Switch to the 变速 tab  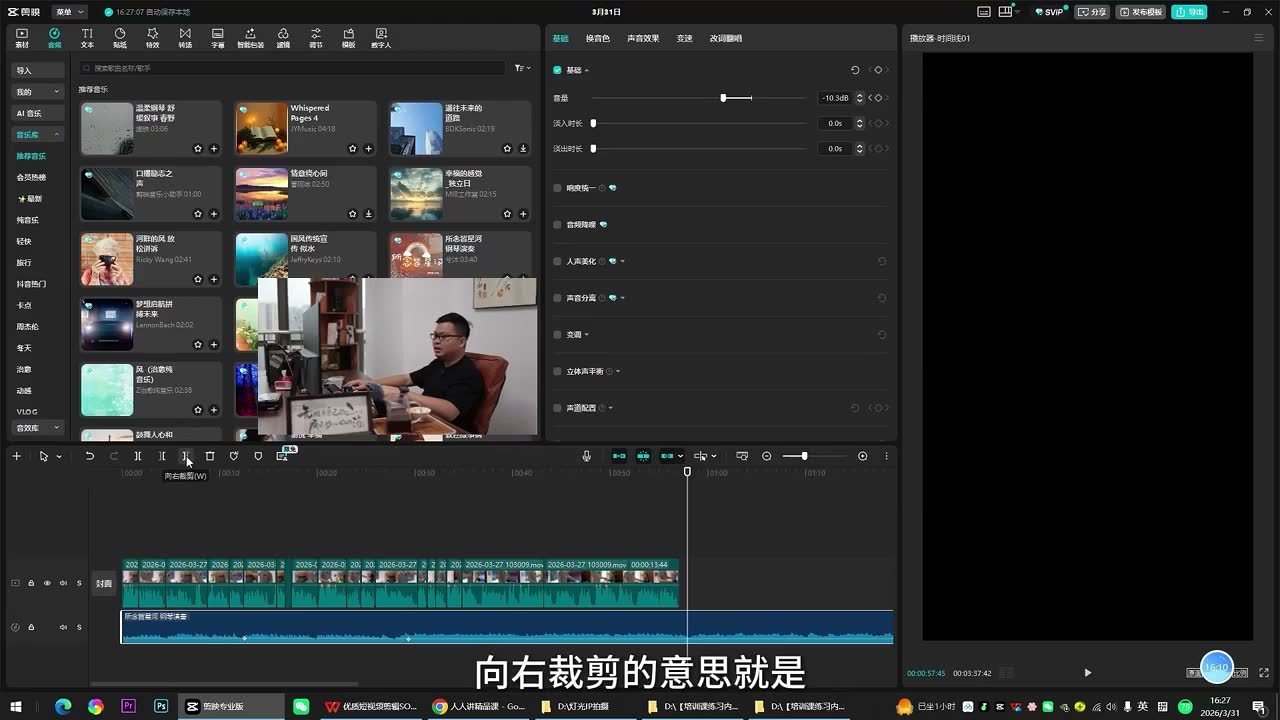coord(684,38)
